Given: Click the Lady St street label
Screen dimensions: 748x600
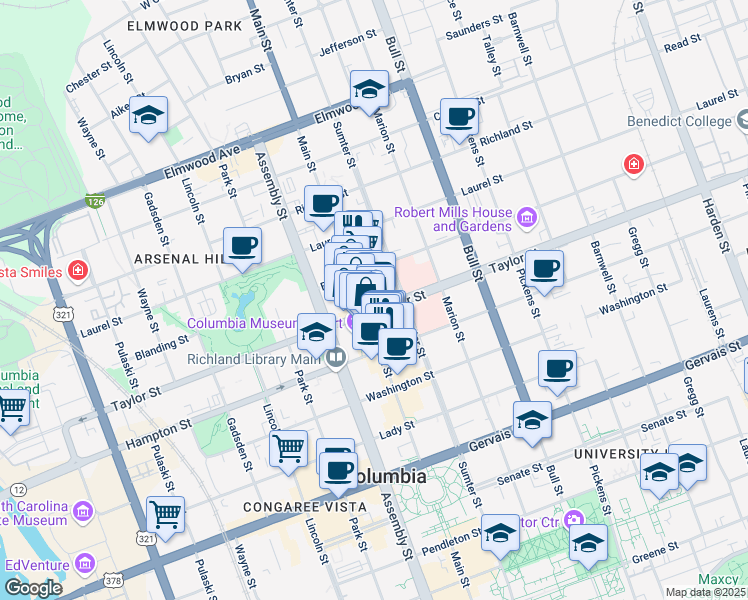Looking at the screenshot, I should coord(397,430).
